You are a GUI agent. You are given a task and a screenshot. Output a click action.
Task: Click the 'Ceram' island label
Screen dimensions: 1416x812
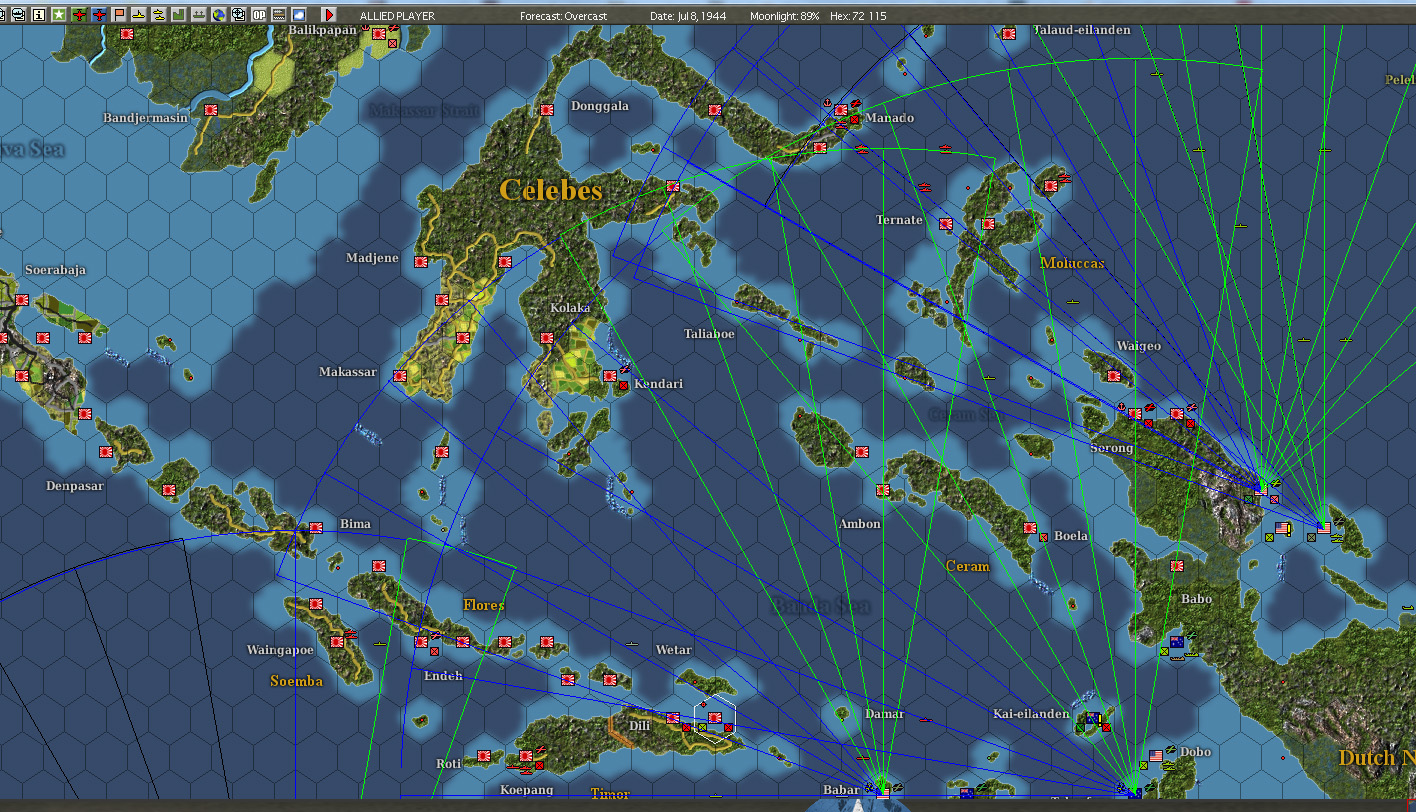967,566
